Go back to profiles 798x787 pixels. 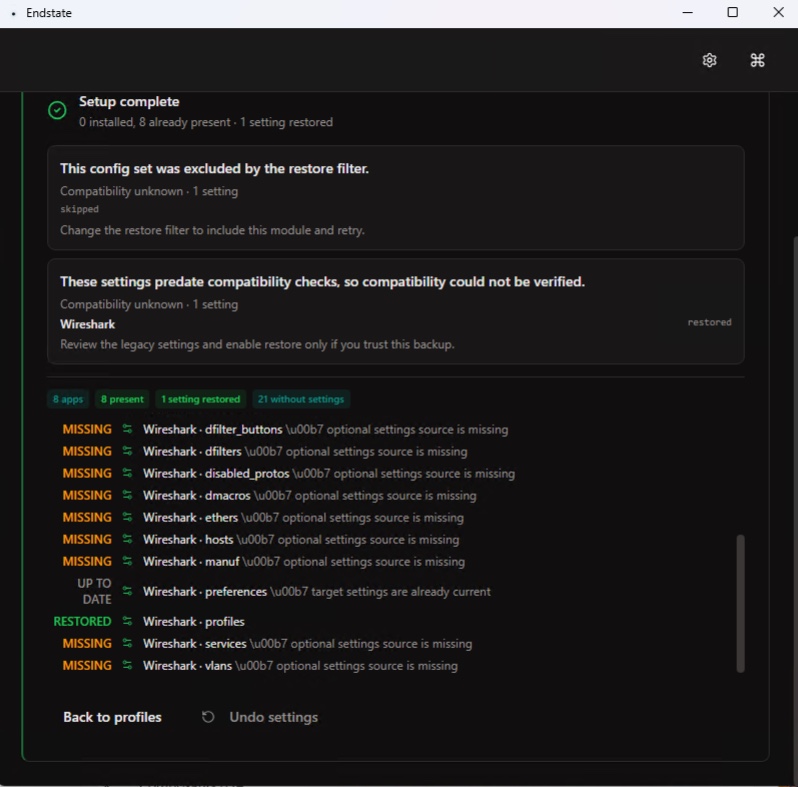[112, 717]
